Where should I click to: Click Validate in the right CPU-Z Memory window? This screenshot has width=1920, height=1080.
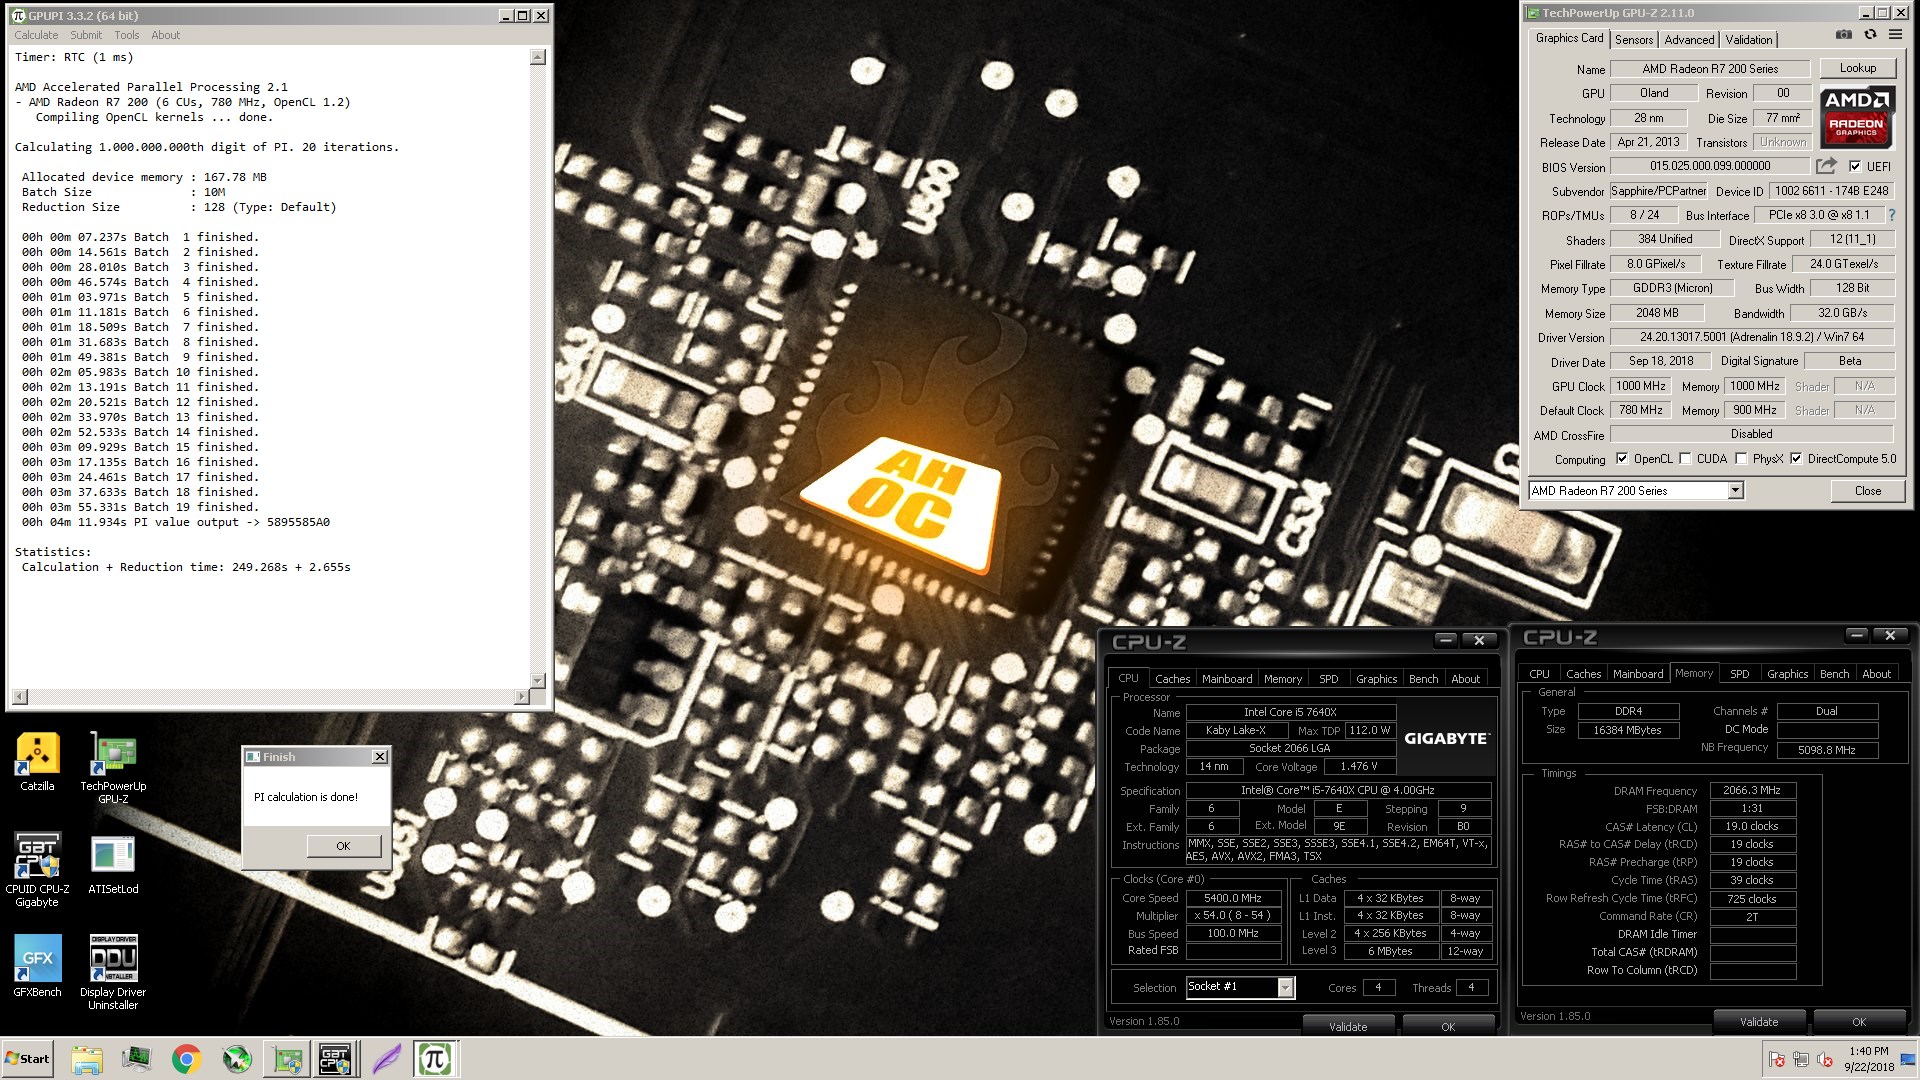(1759, 1022)
